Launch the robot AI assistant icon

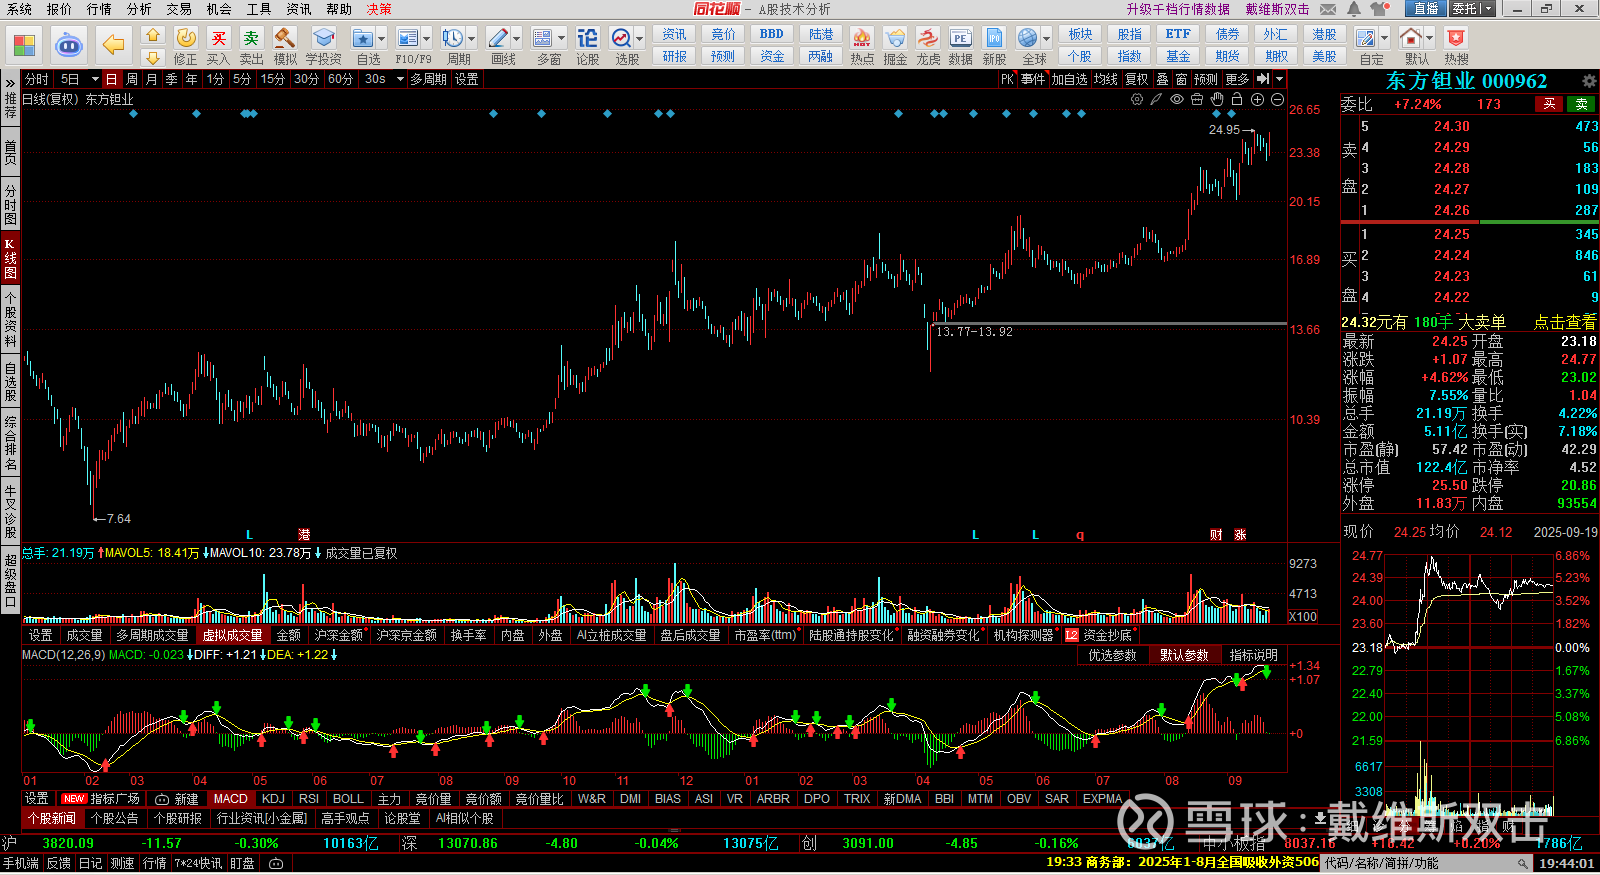68,45
